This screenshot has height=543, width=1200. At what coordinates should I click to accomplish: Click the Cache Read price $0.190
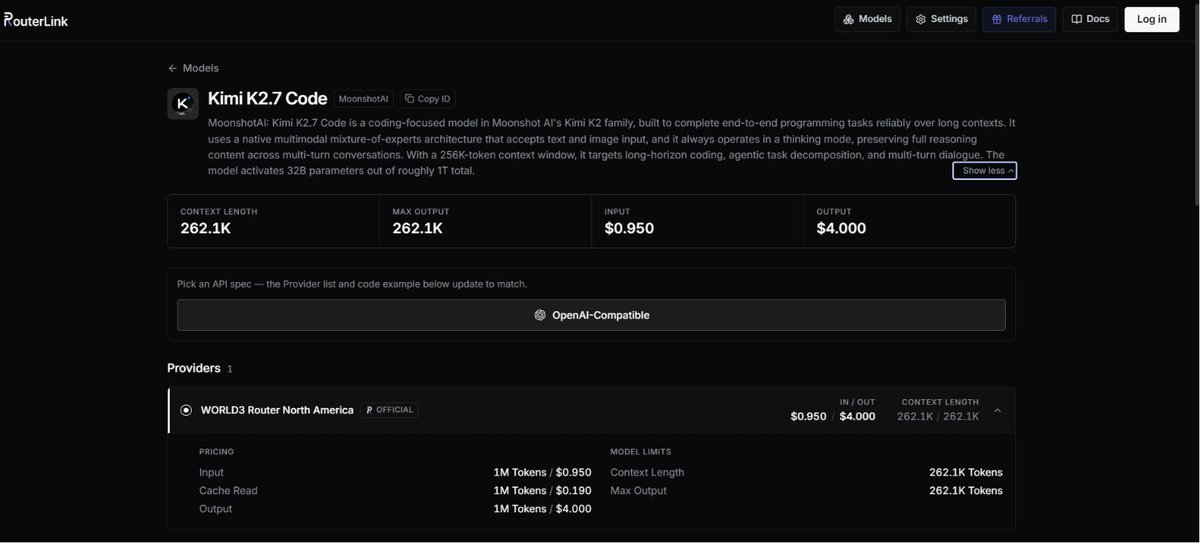click(x=574, y=491)
